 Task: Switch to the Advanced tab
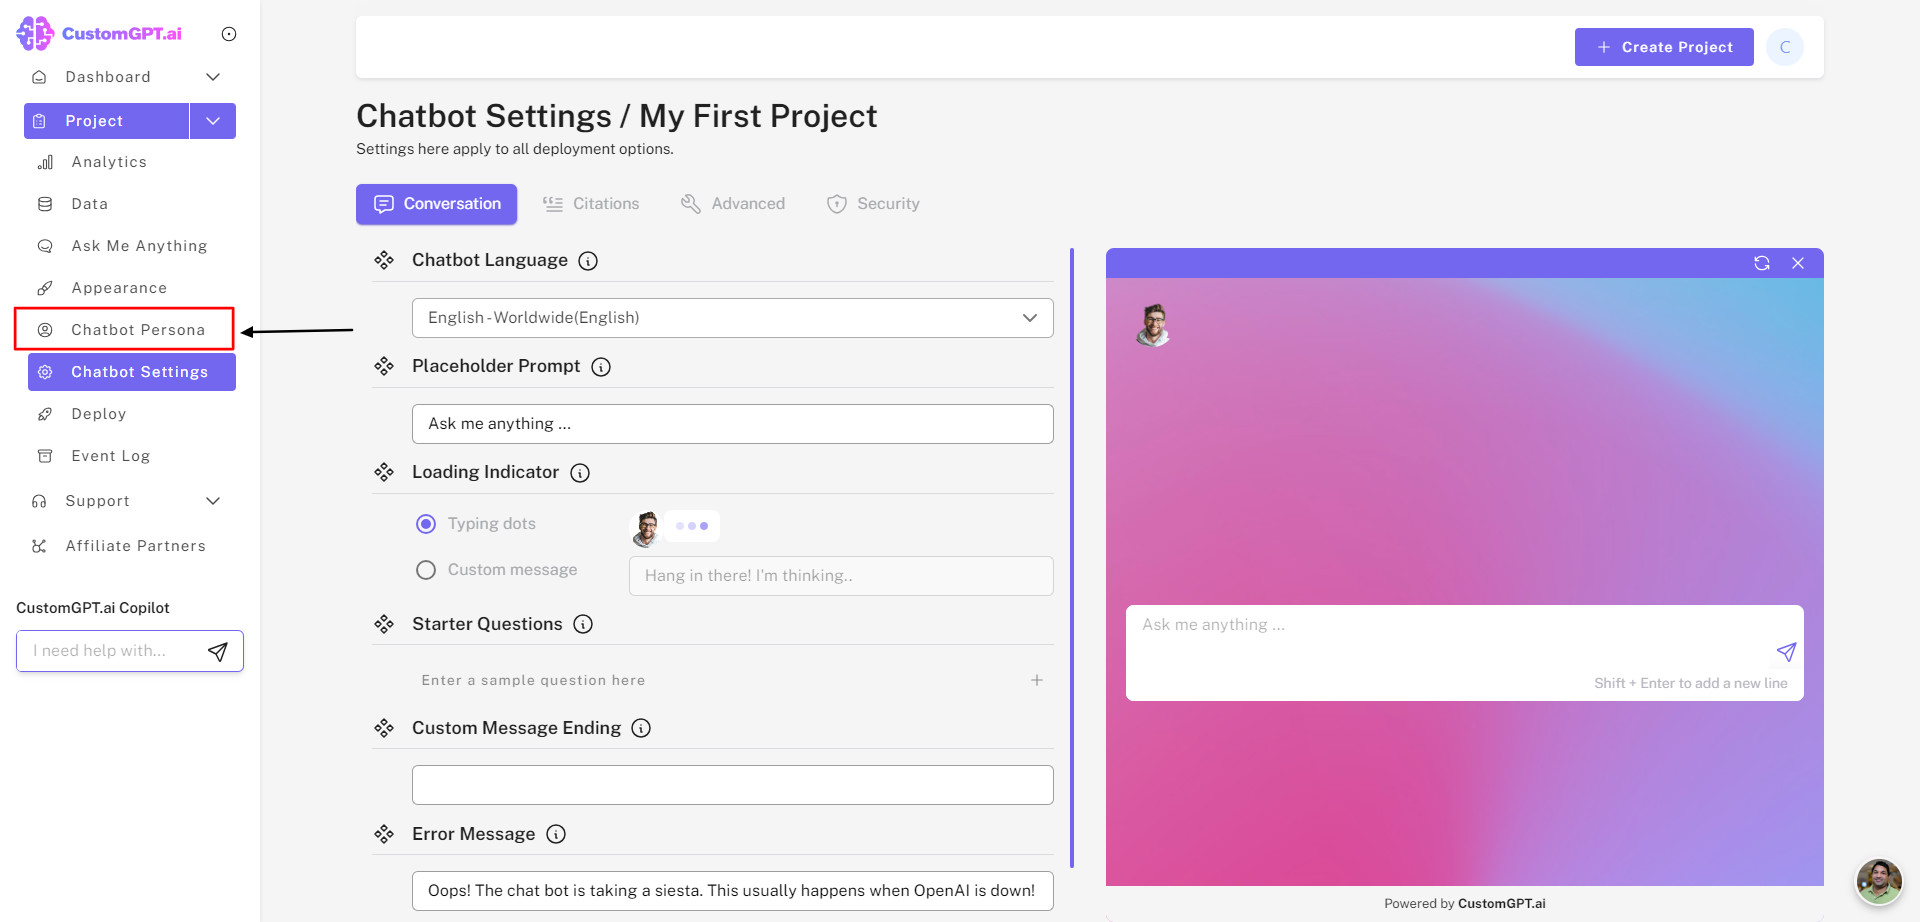pyautogui.click(x=733, y=204)
